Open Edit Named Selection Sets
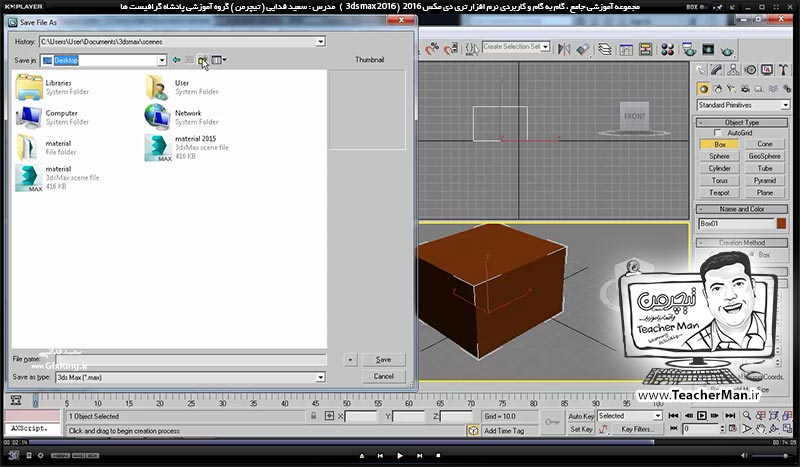 (471, 49)
